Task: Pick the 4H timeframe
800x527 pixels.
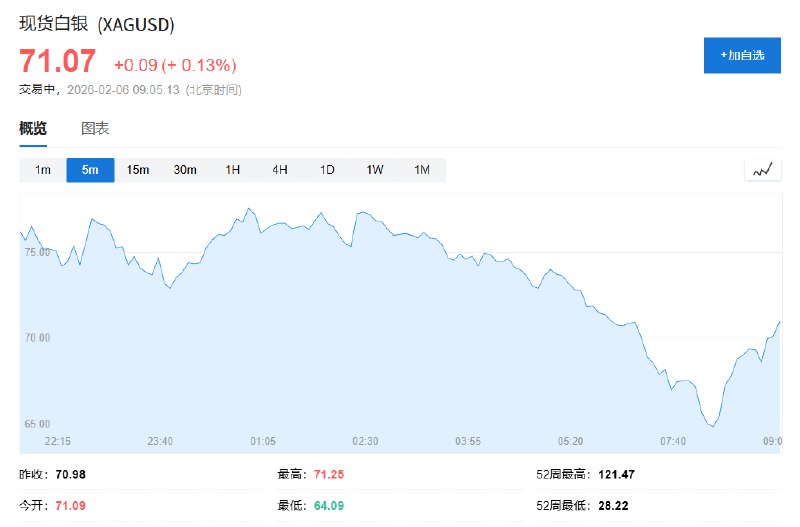Action: (x=280, y=170)
